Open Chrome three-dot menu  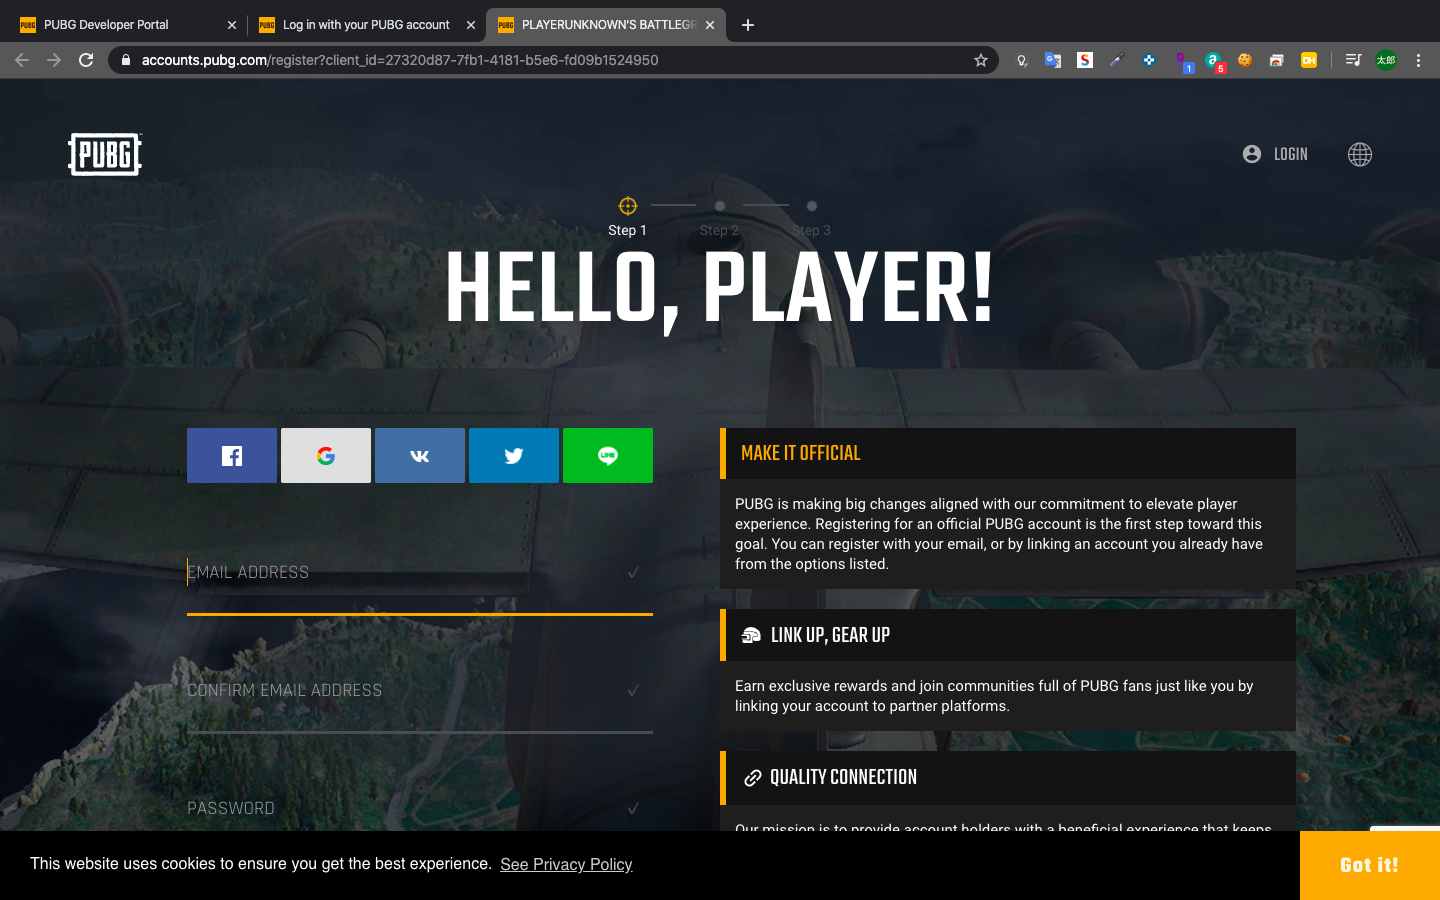1418,60
